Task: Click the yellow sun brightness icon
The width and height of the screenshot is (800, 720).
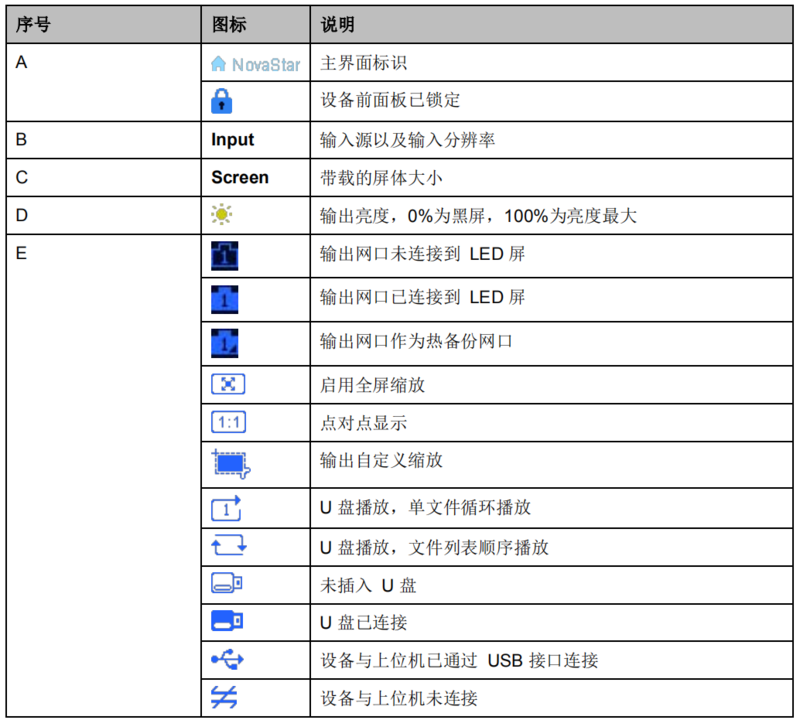Action: (222, 214)
